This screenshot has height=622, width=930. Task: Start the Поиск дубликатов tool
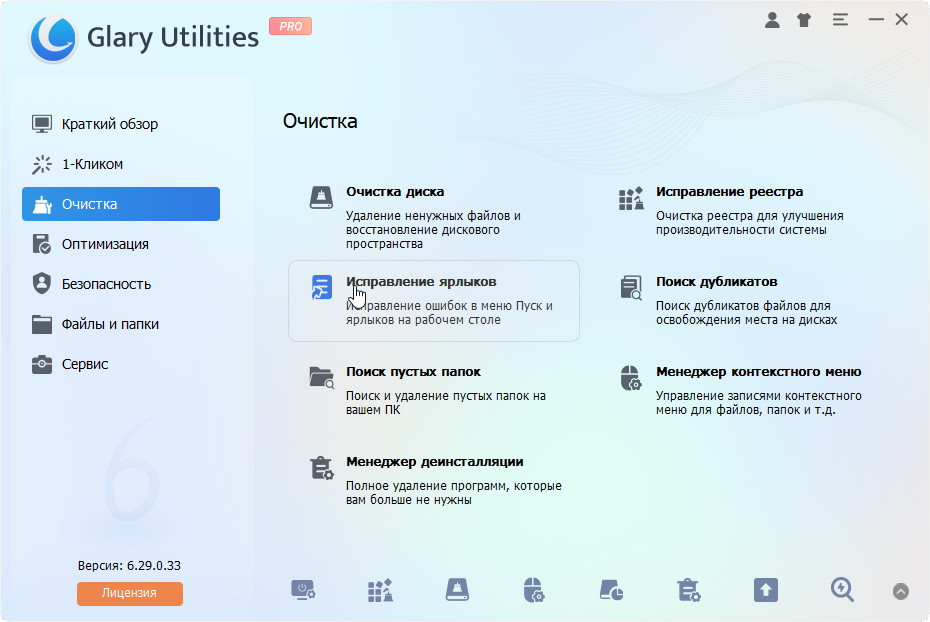[744, 301]
